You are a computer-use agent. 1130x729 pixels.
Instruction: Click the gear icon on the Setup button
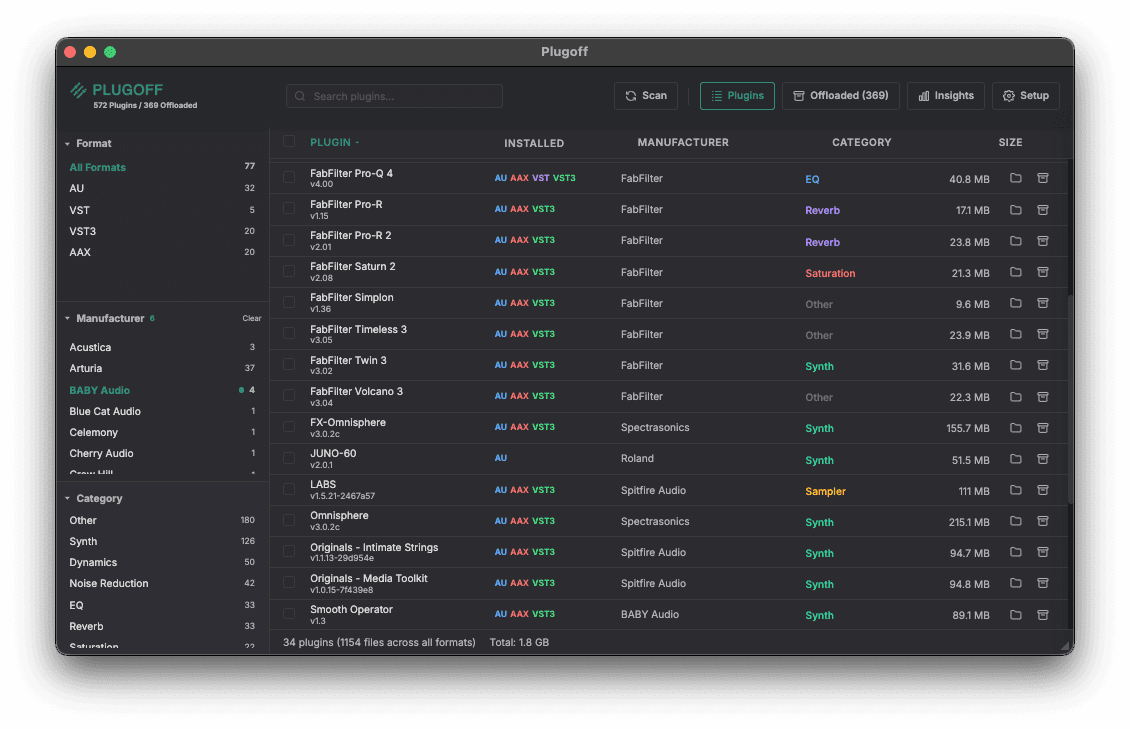[x=1009, y=96]
